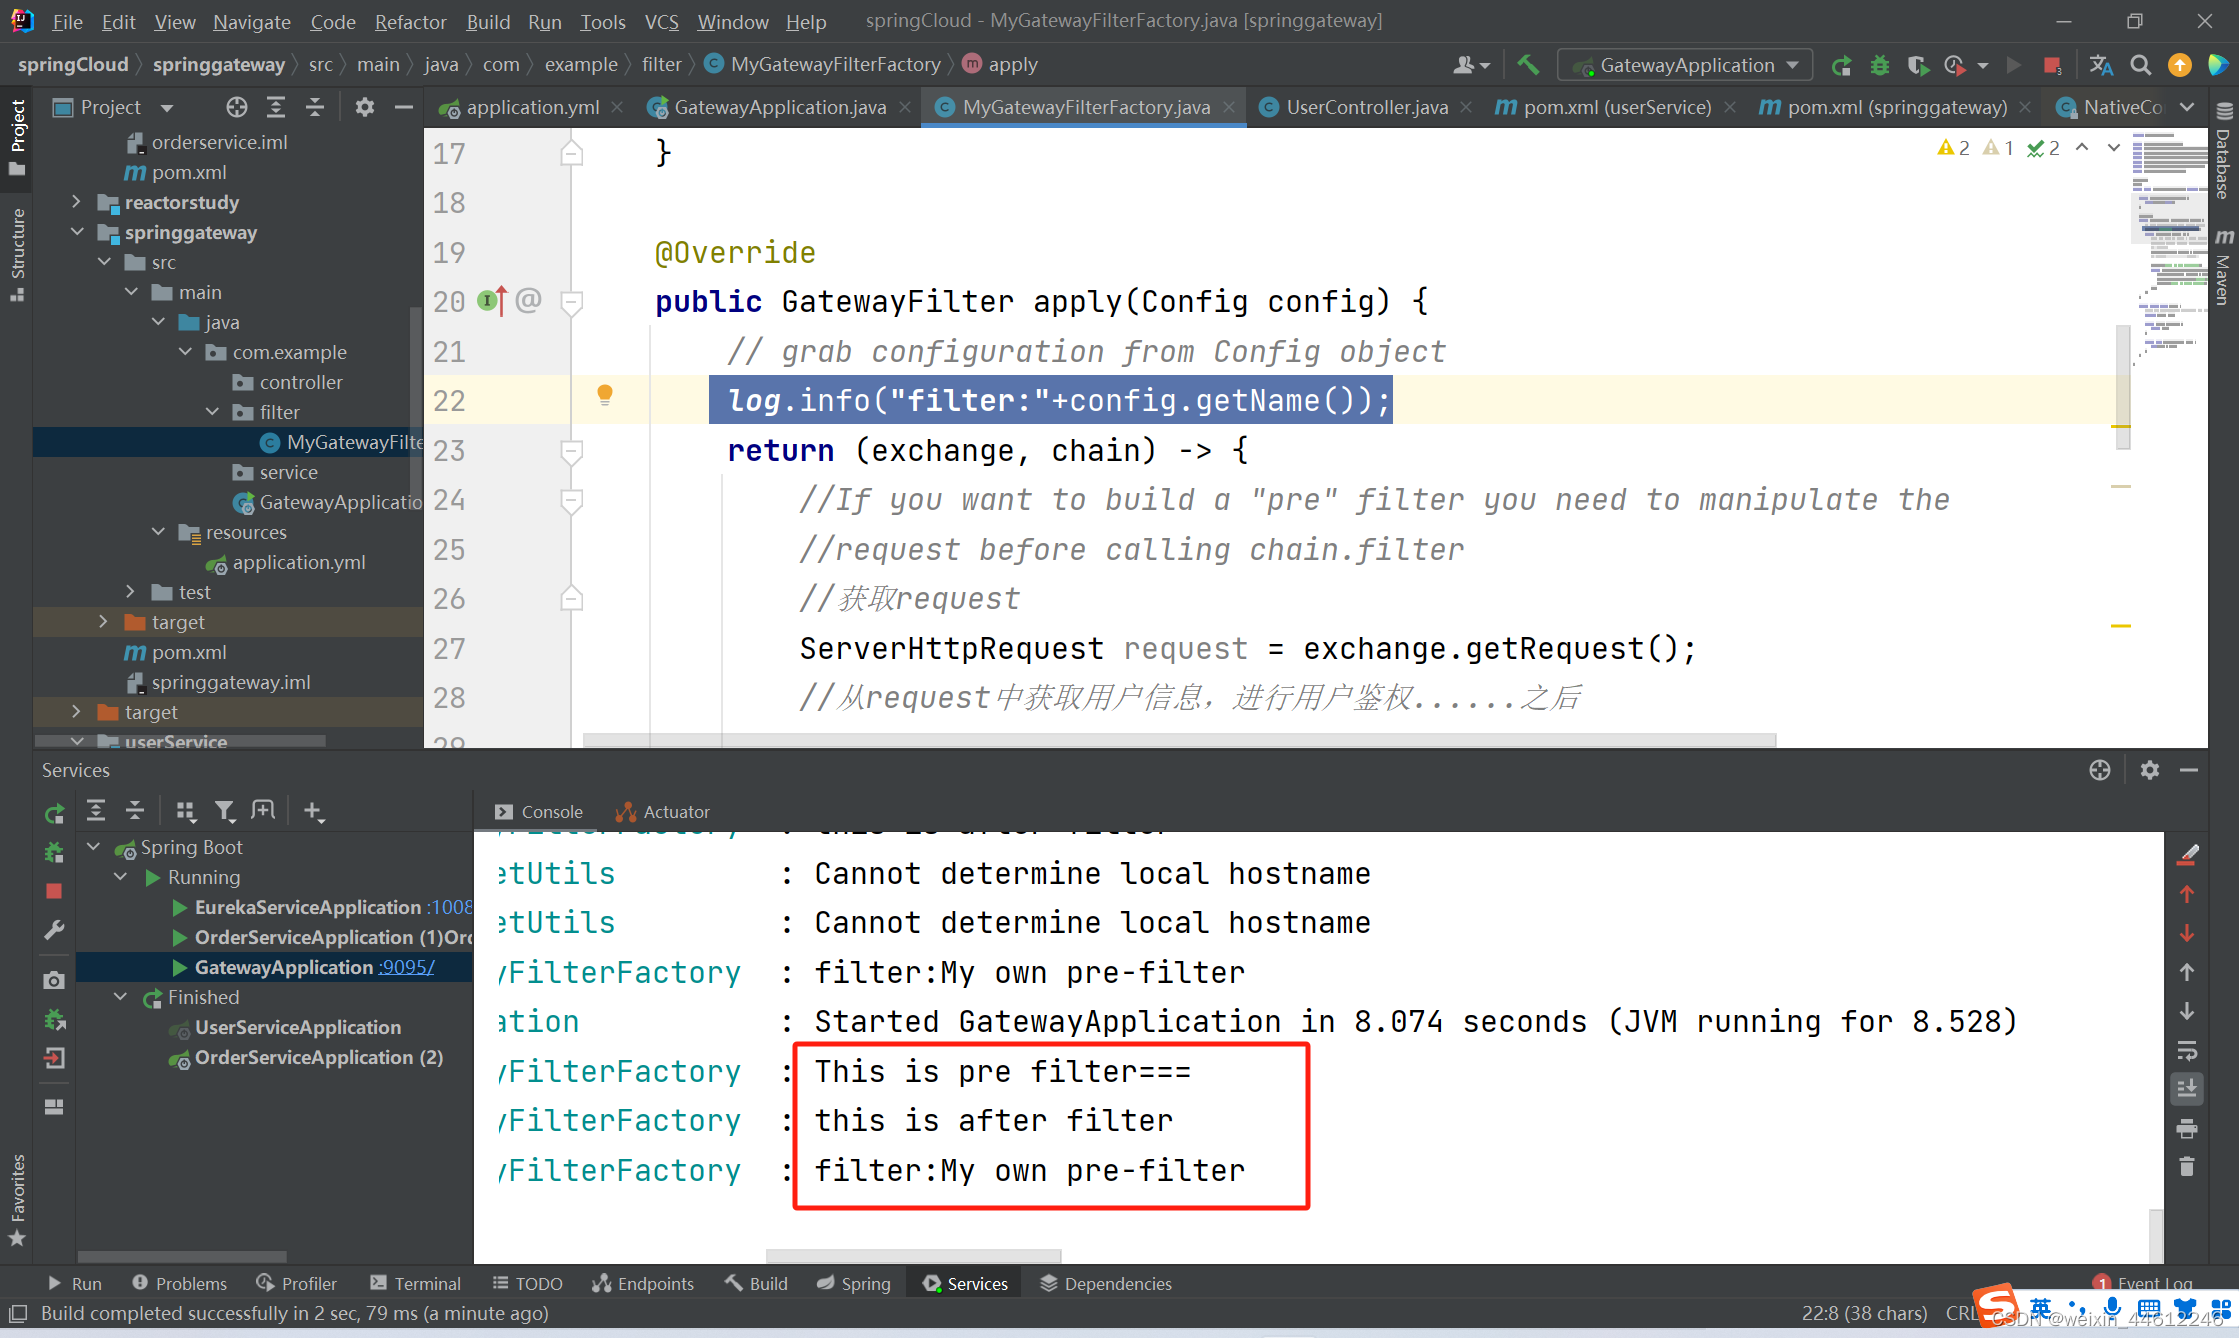Select EurekaServiceApplication in Services tree

pyautogui.click(x=307, y=907)
